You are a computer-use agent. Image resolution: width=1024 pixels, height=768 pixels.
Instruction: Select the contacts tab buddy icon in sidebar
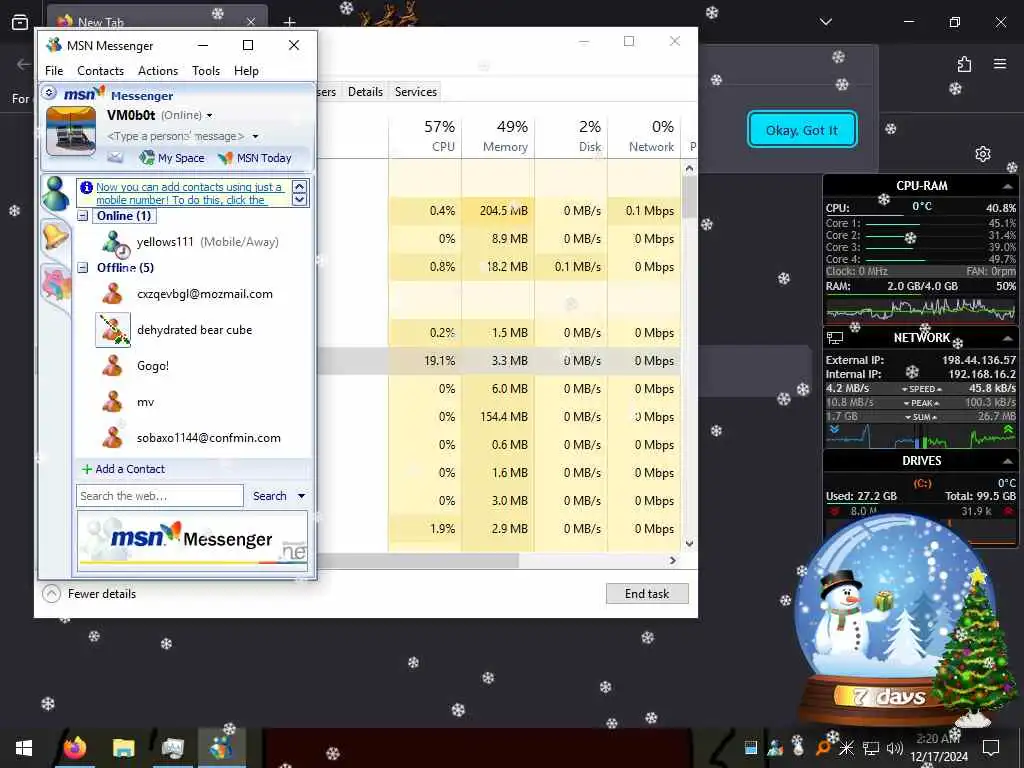point(56,194)
